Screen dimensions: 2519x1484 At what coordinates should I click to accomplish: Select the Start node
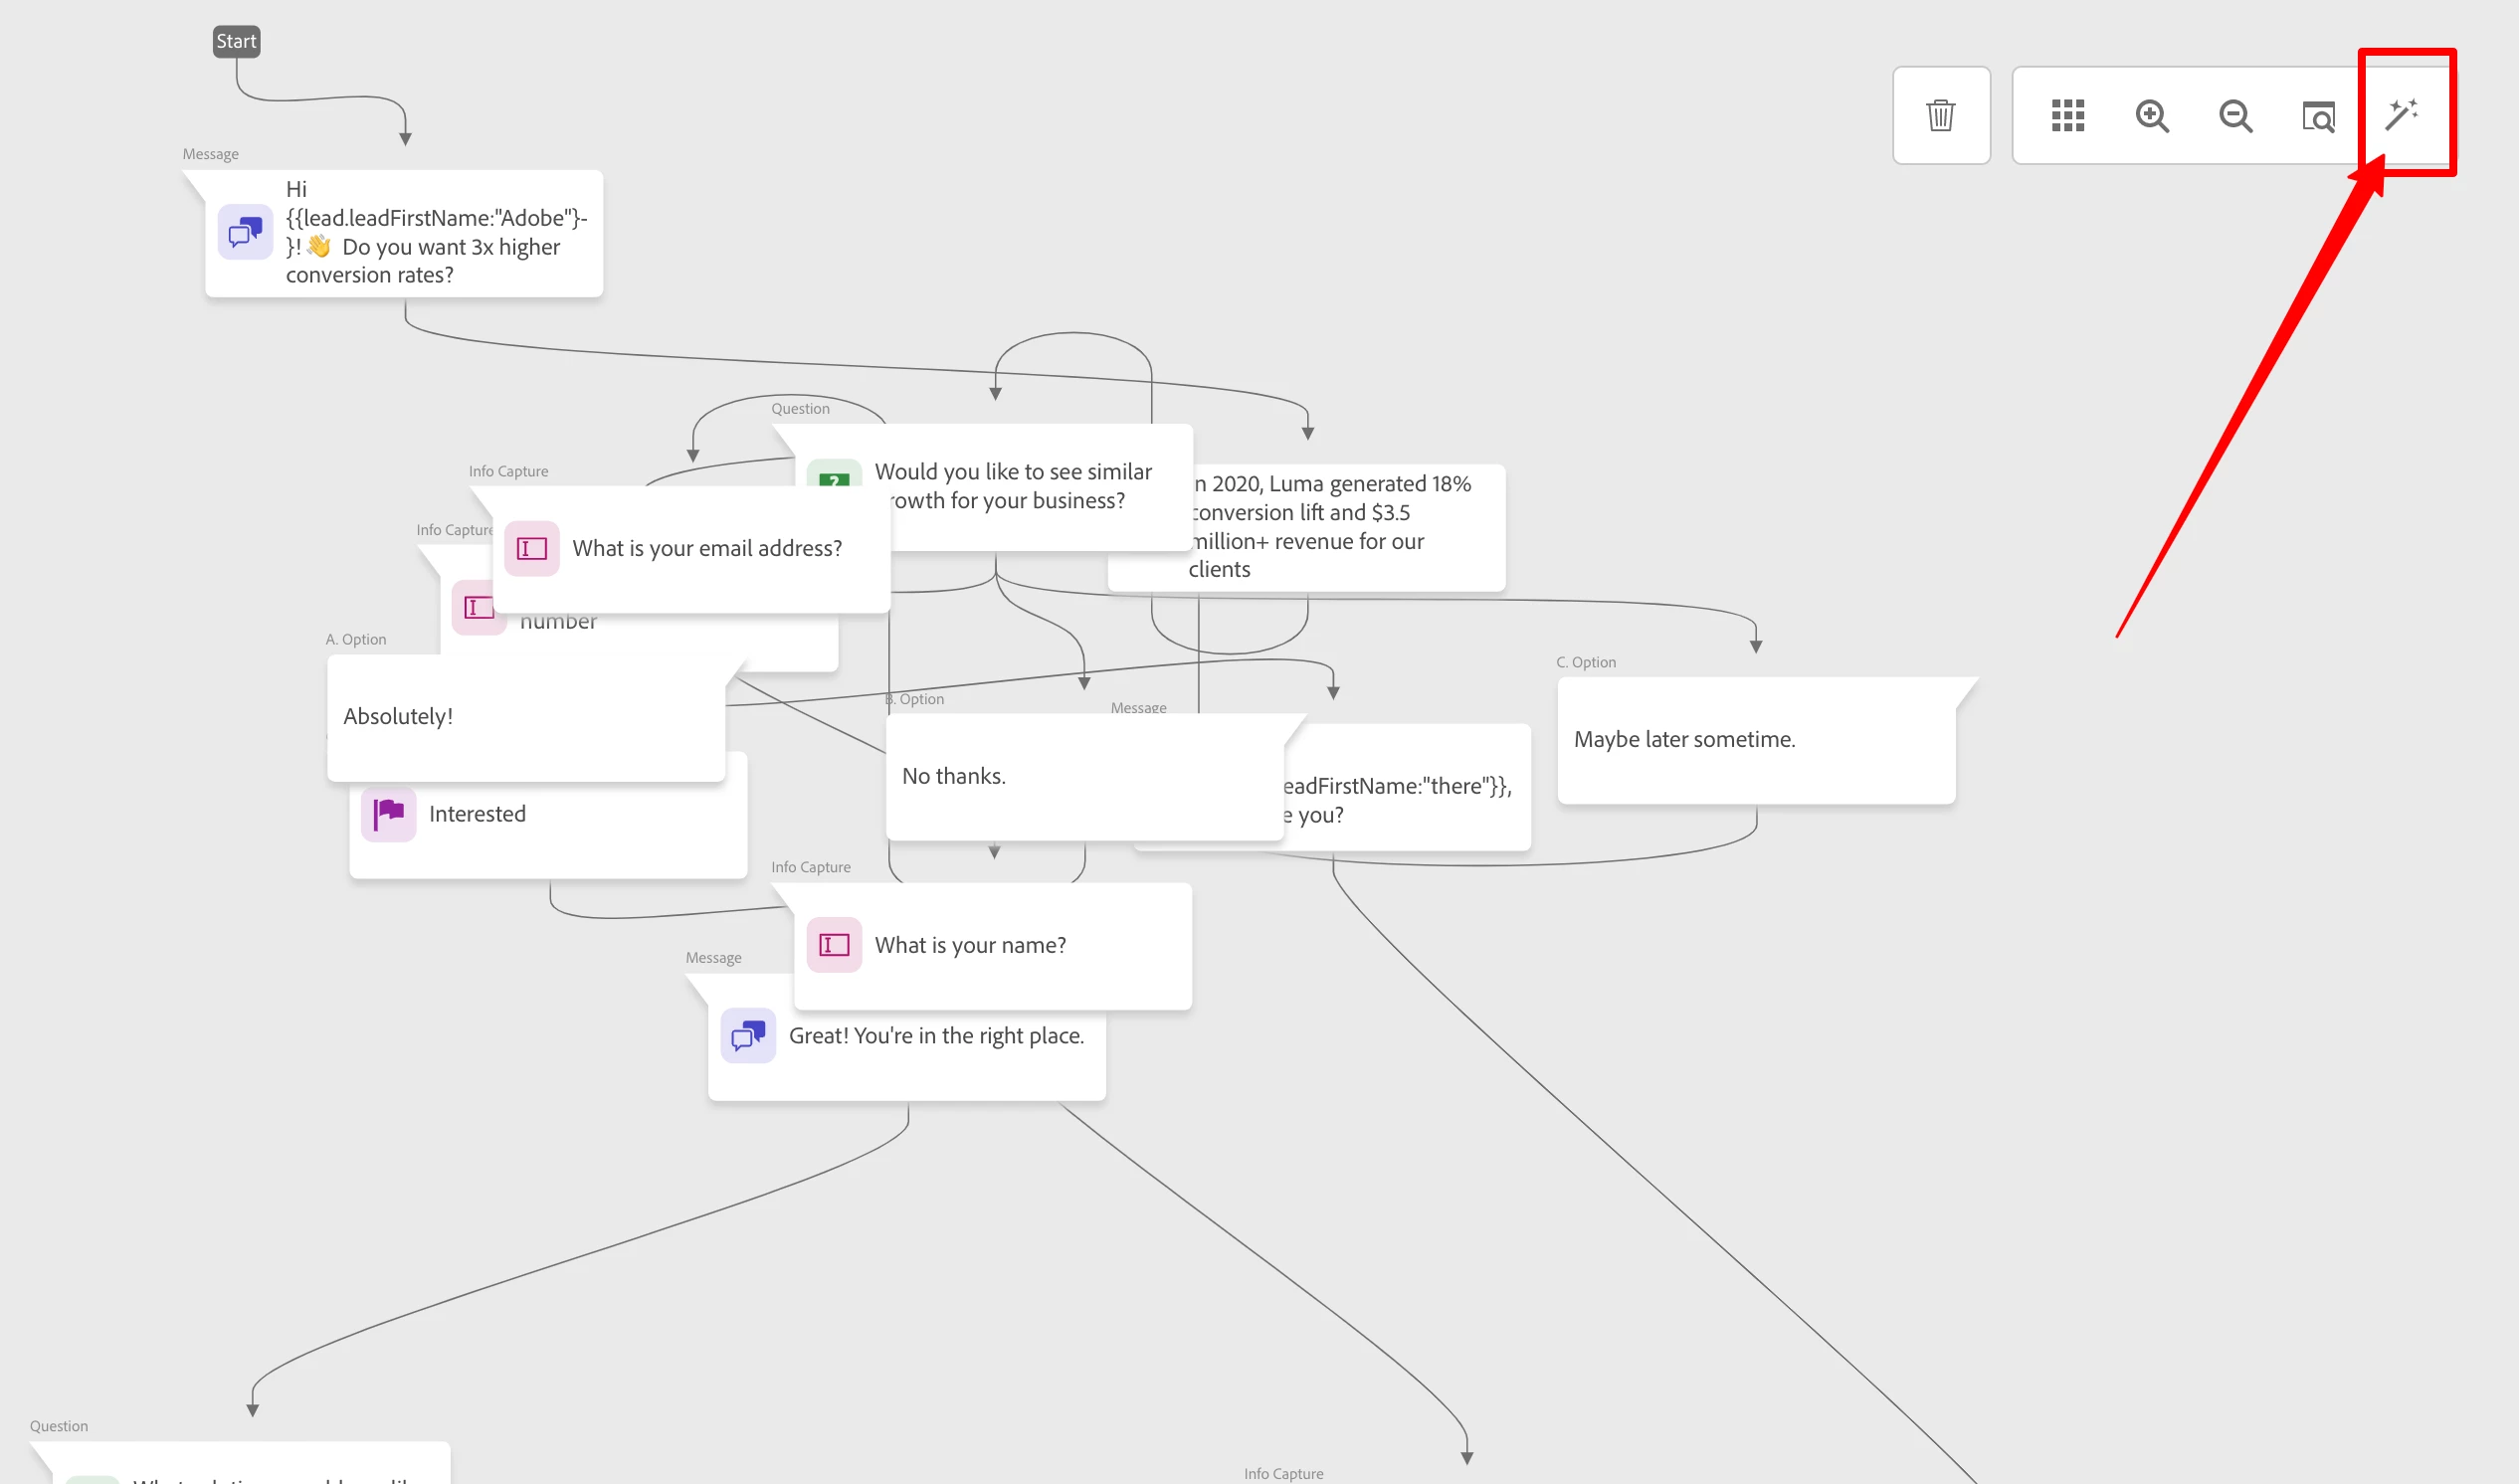[236, 41]
